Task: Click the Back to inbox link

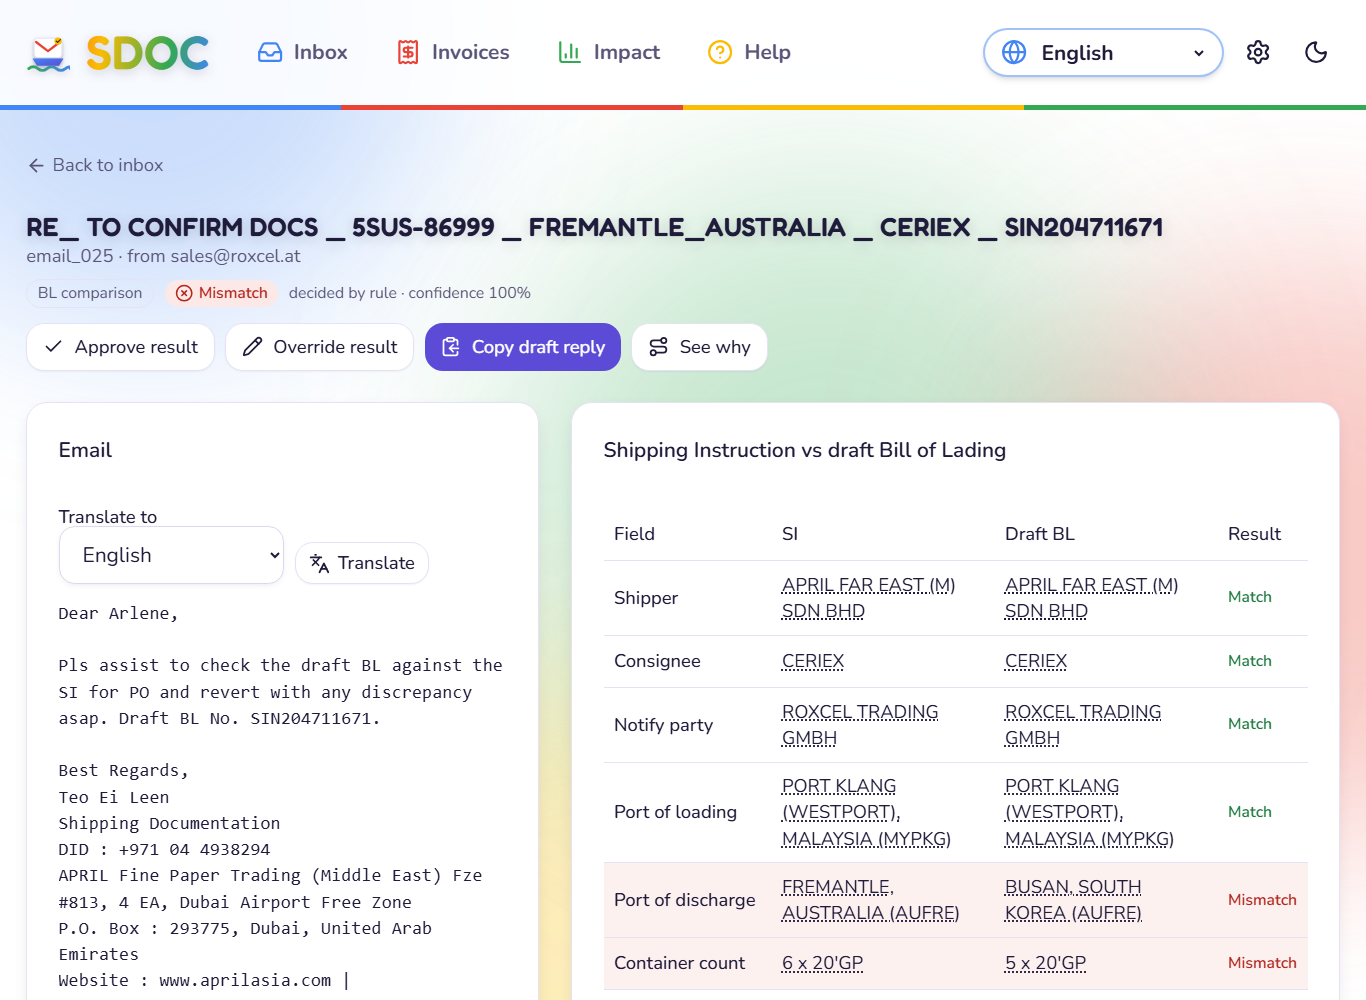Action: click(x=96, y=165)
